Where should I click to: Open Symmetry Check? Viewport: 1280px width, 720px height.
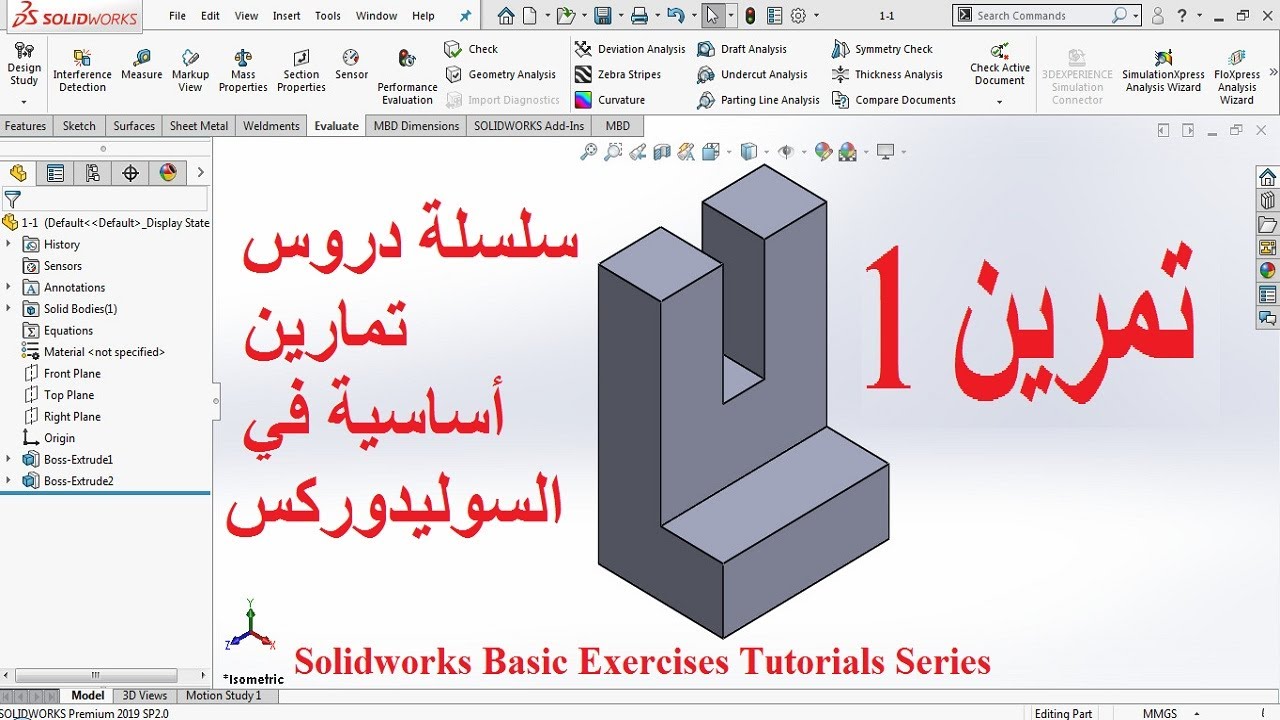click(x=882, y=49)
